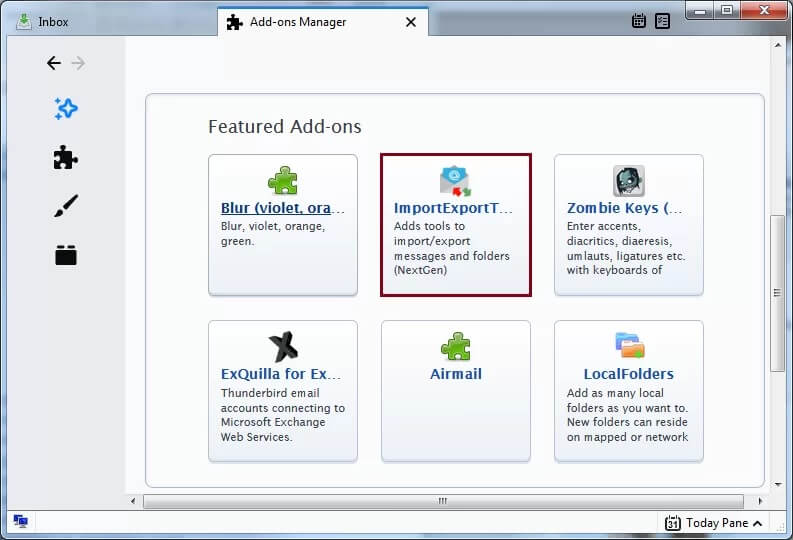Open the Tasks tab icon
Screen dimensions: 793x540
point(663,21)
